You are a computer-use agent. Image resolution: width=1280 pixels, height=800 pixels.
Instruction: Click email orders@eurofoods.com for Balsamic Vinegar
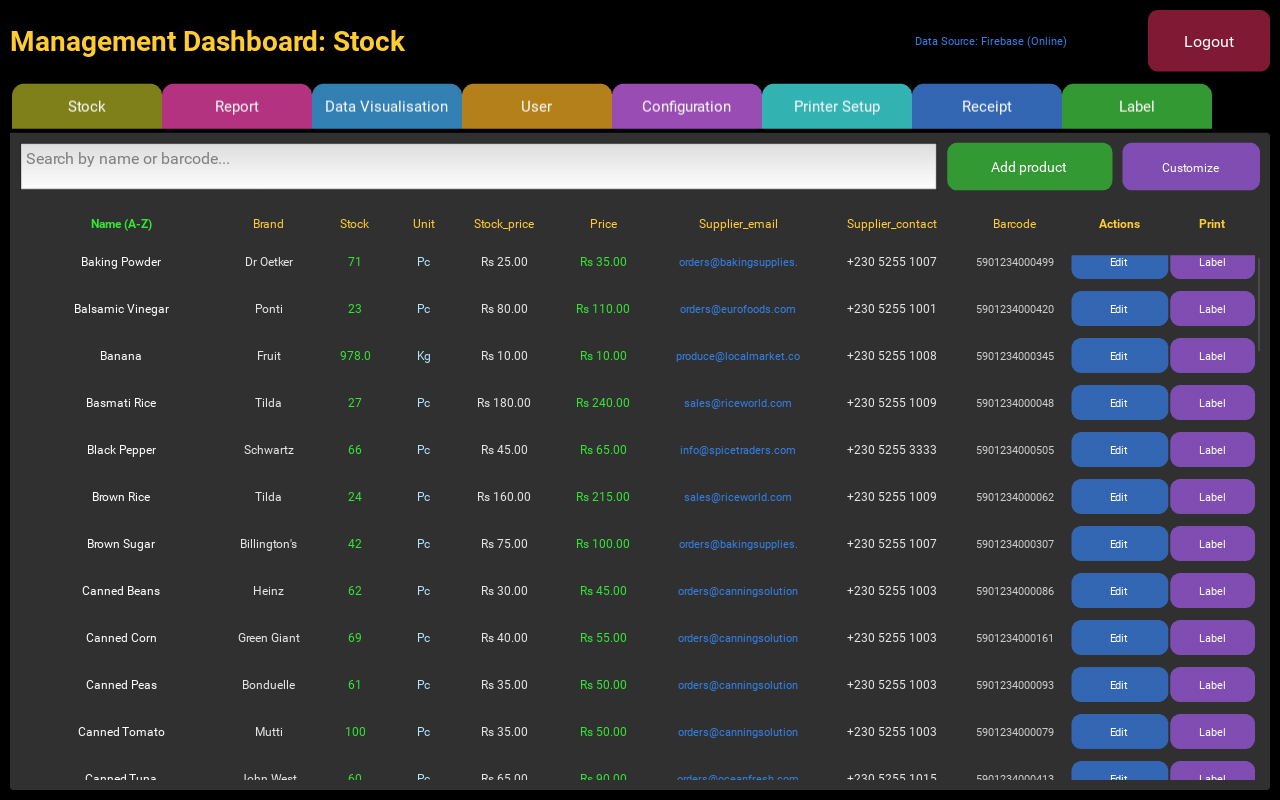coord(738,309)
